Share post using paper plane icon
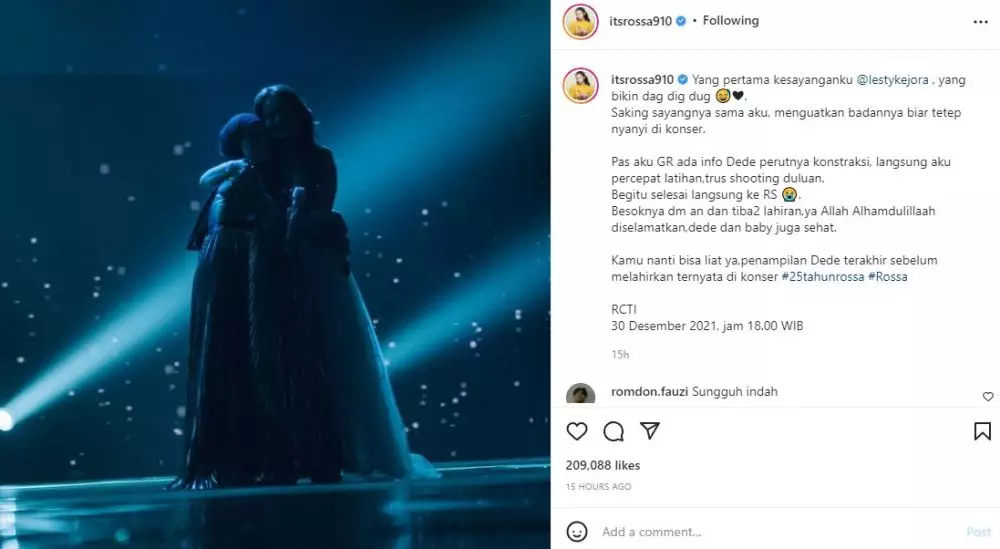Screen dimensions: 1000x549 [650, 431]
